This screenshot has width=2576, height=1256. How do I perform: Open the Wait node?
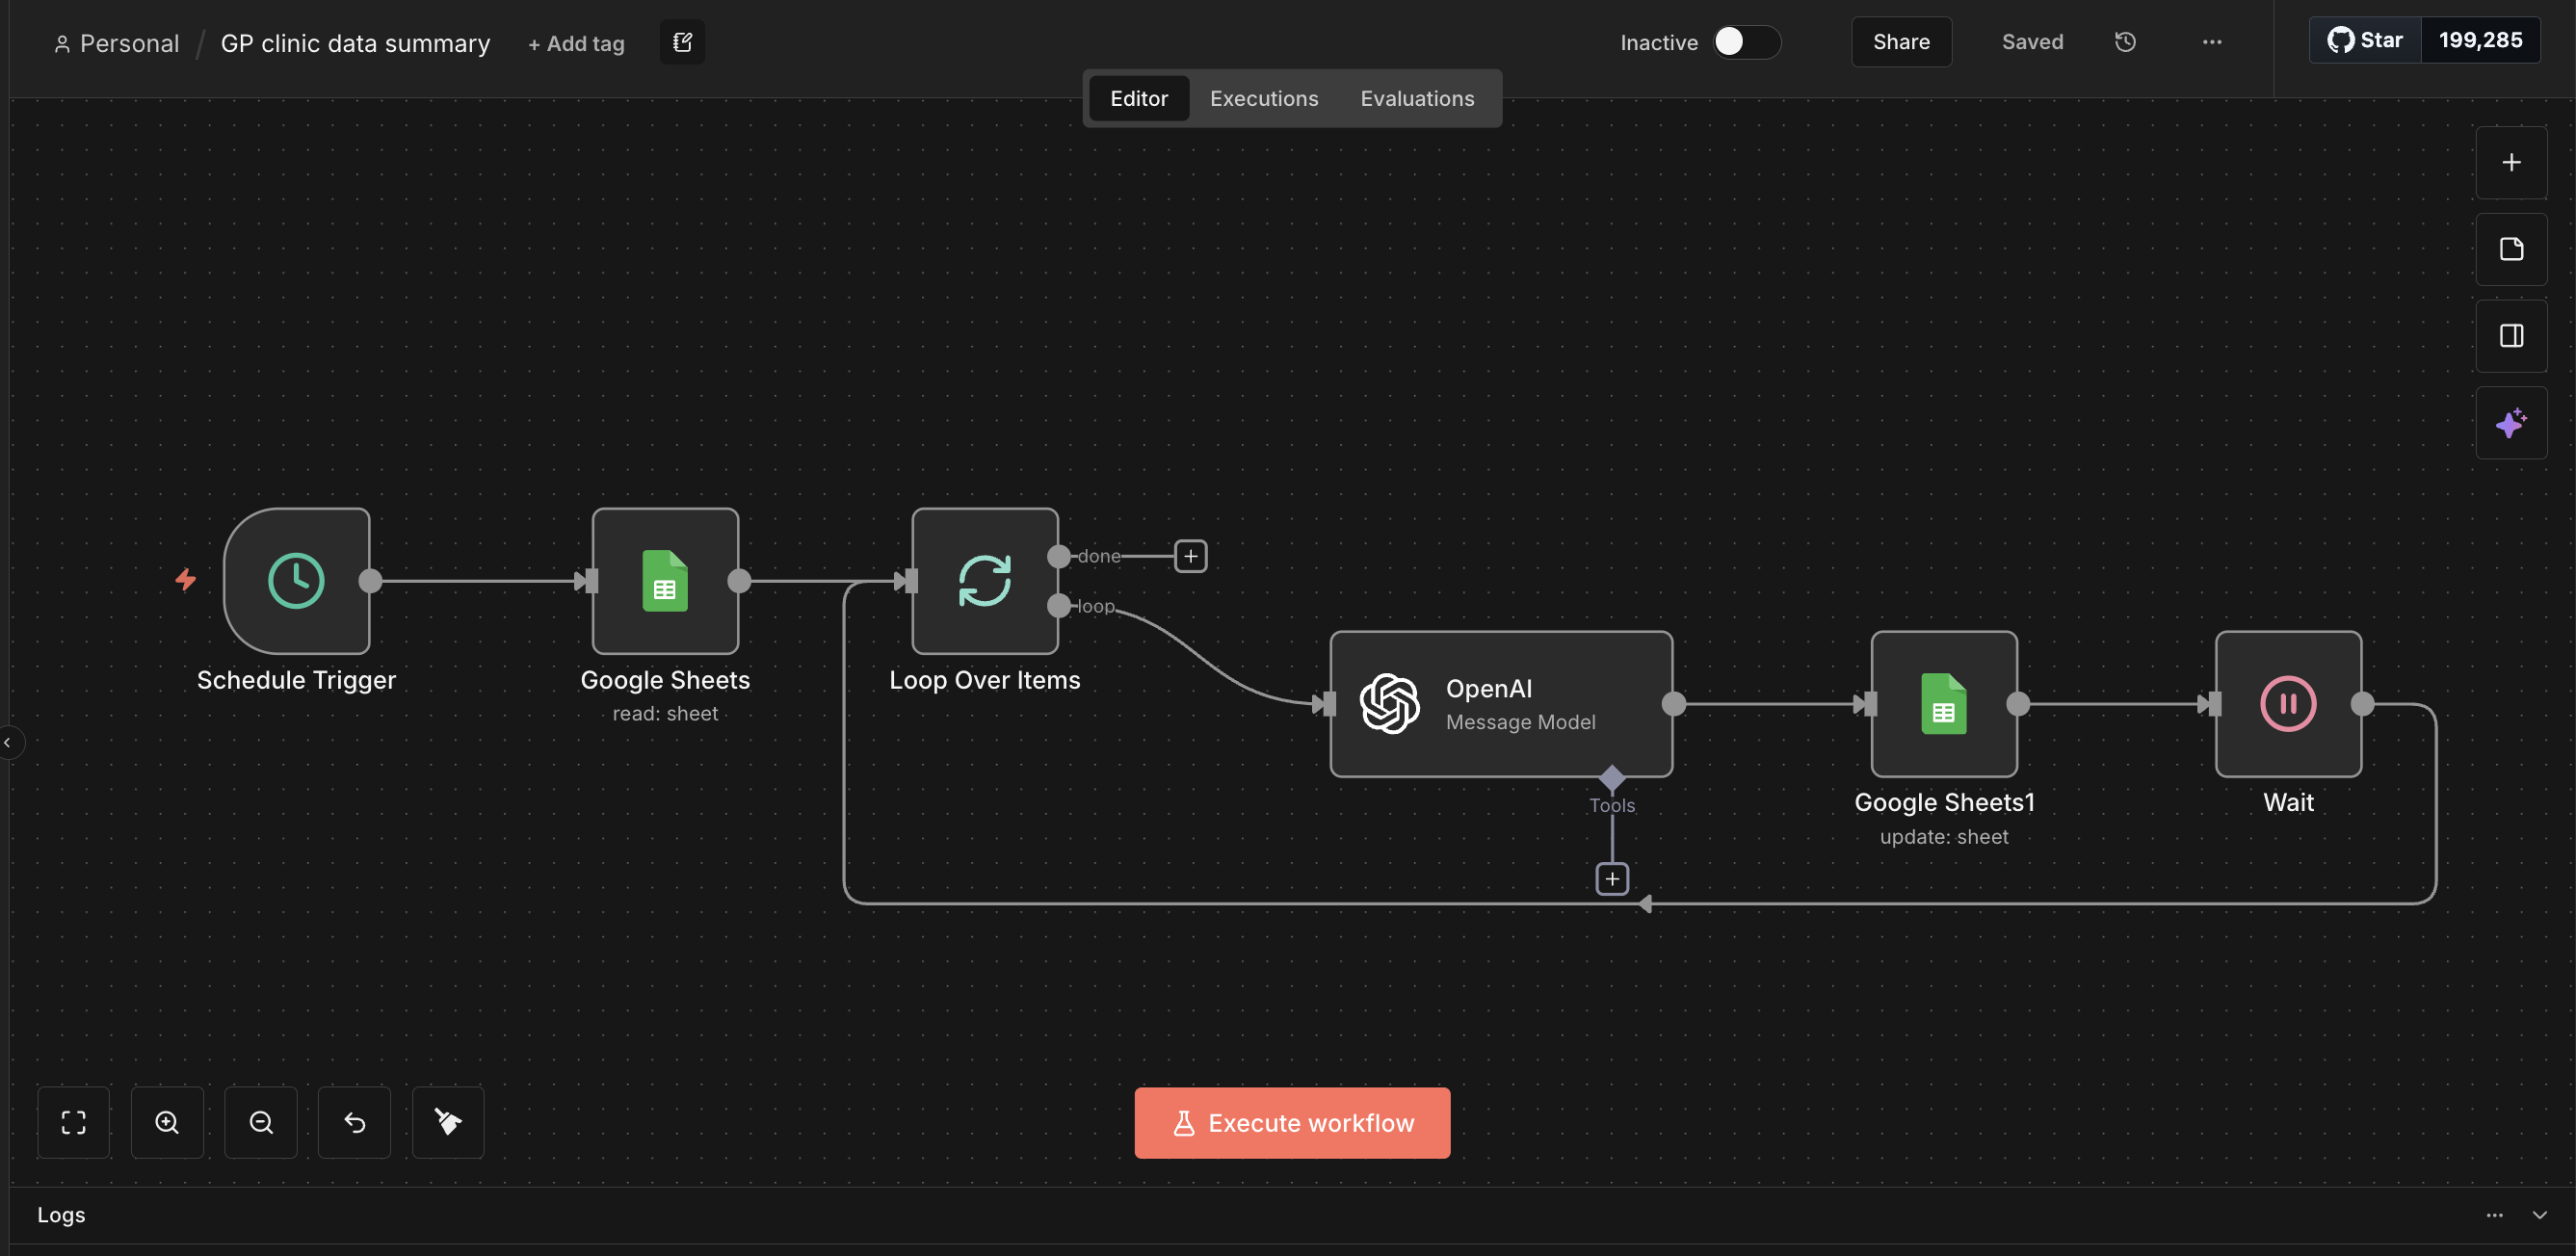(x=2288, y=704)
